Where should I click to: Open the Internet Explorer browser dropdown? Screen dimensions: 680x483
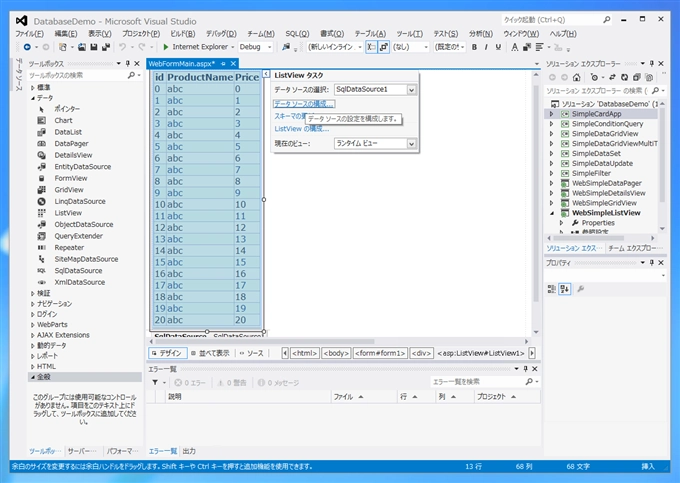click(233, 47)
